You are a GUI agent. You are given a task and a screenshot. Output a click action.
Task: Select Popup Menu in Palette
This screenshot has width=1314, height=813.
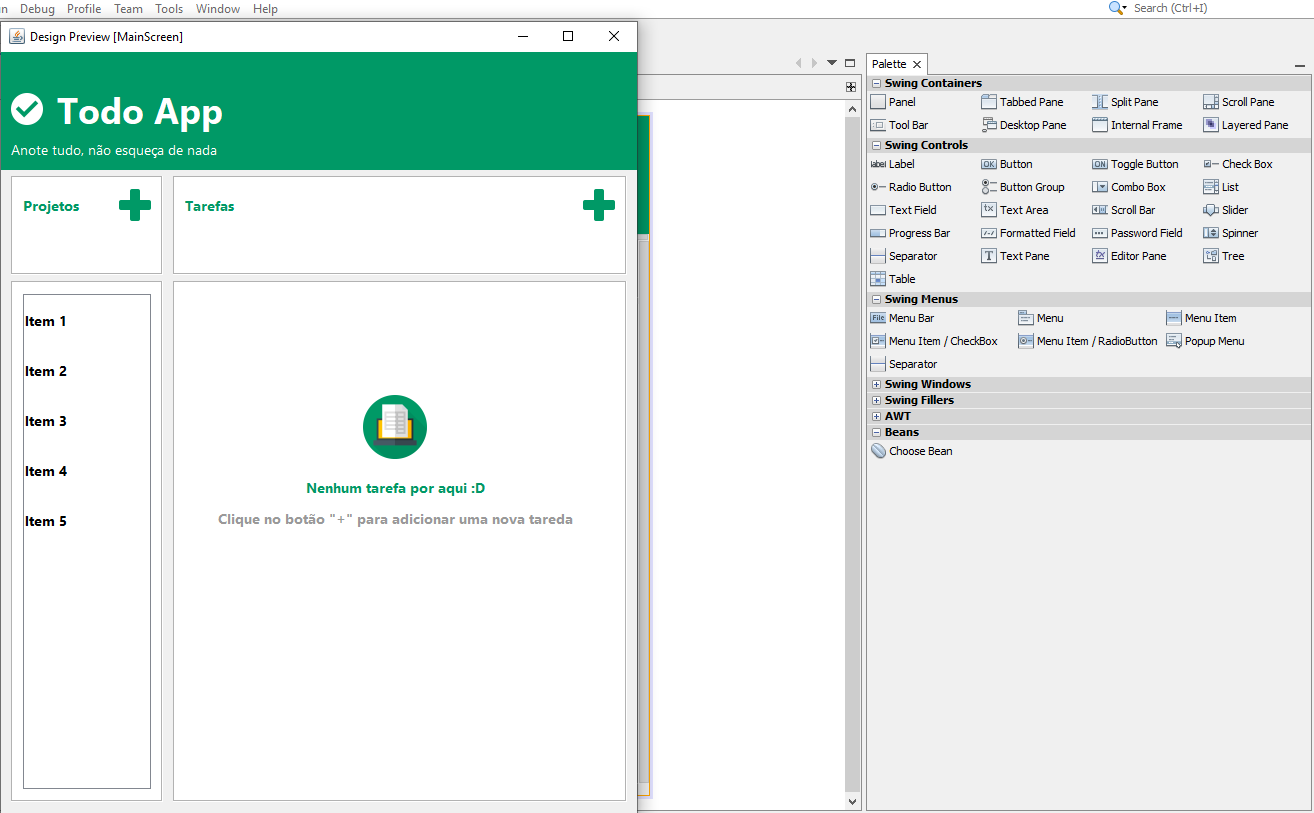click(x=1206, y=341)
